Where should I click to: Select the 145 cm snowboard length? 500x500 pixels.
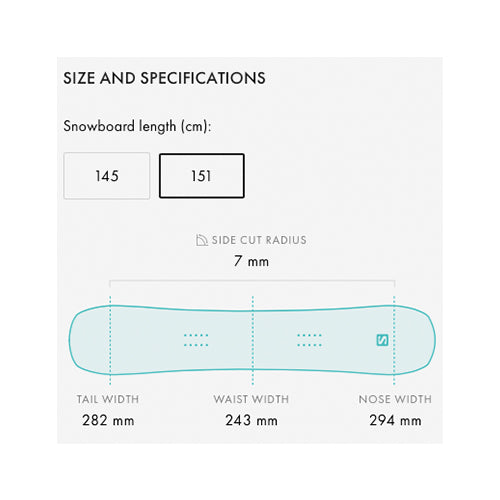coord(107,176)
